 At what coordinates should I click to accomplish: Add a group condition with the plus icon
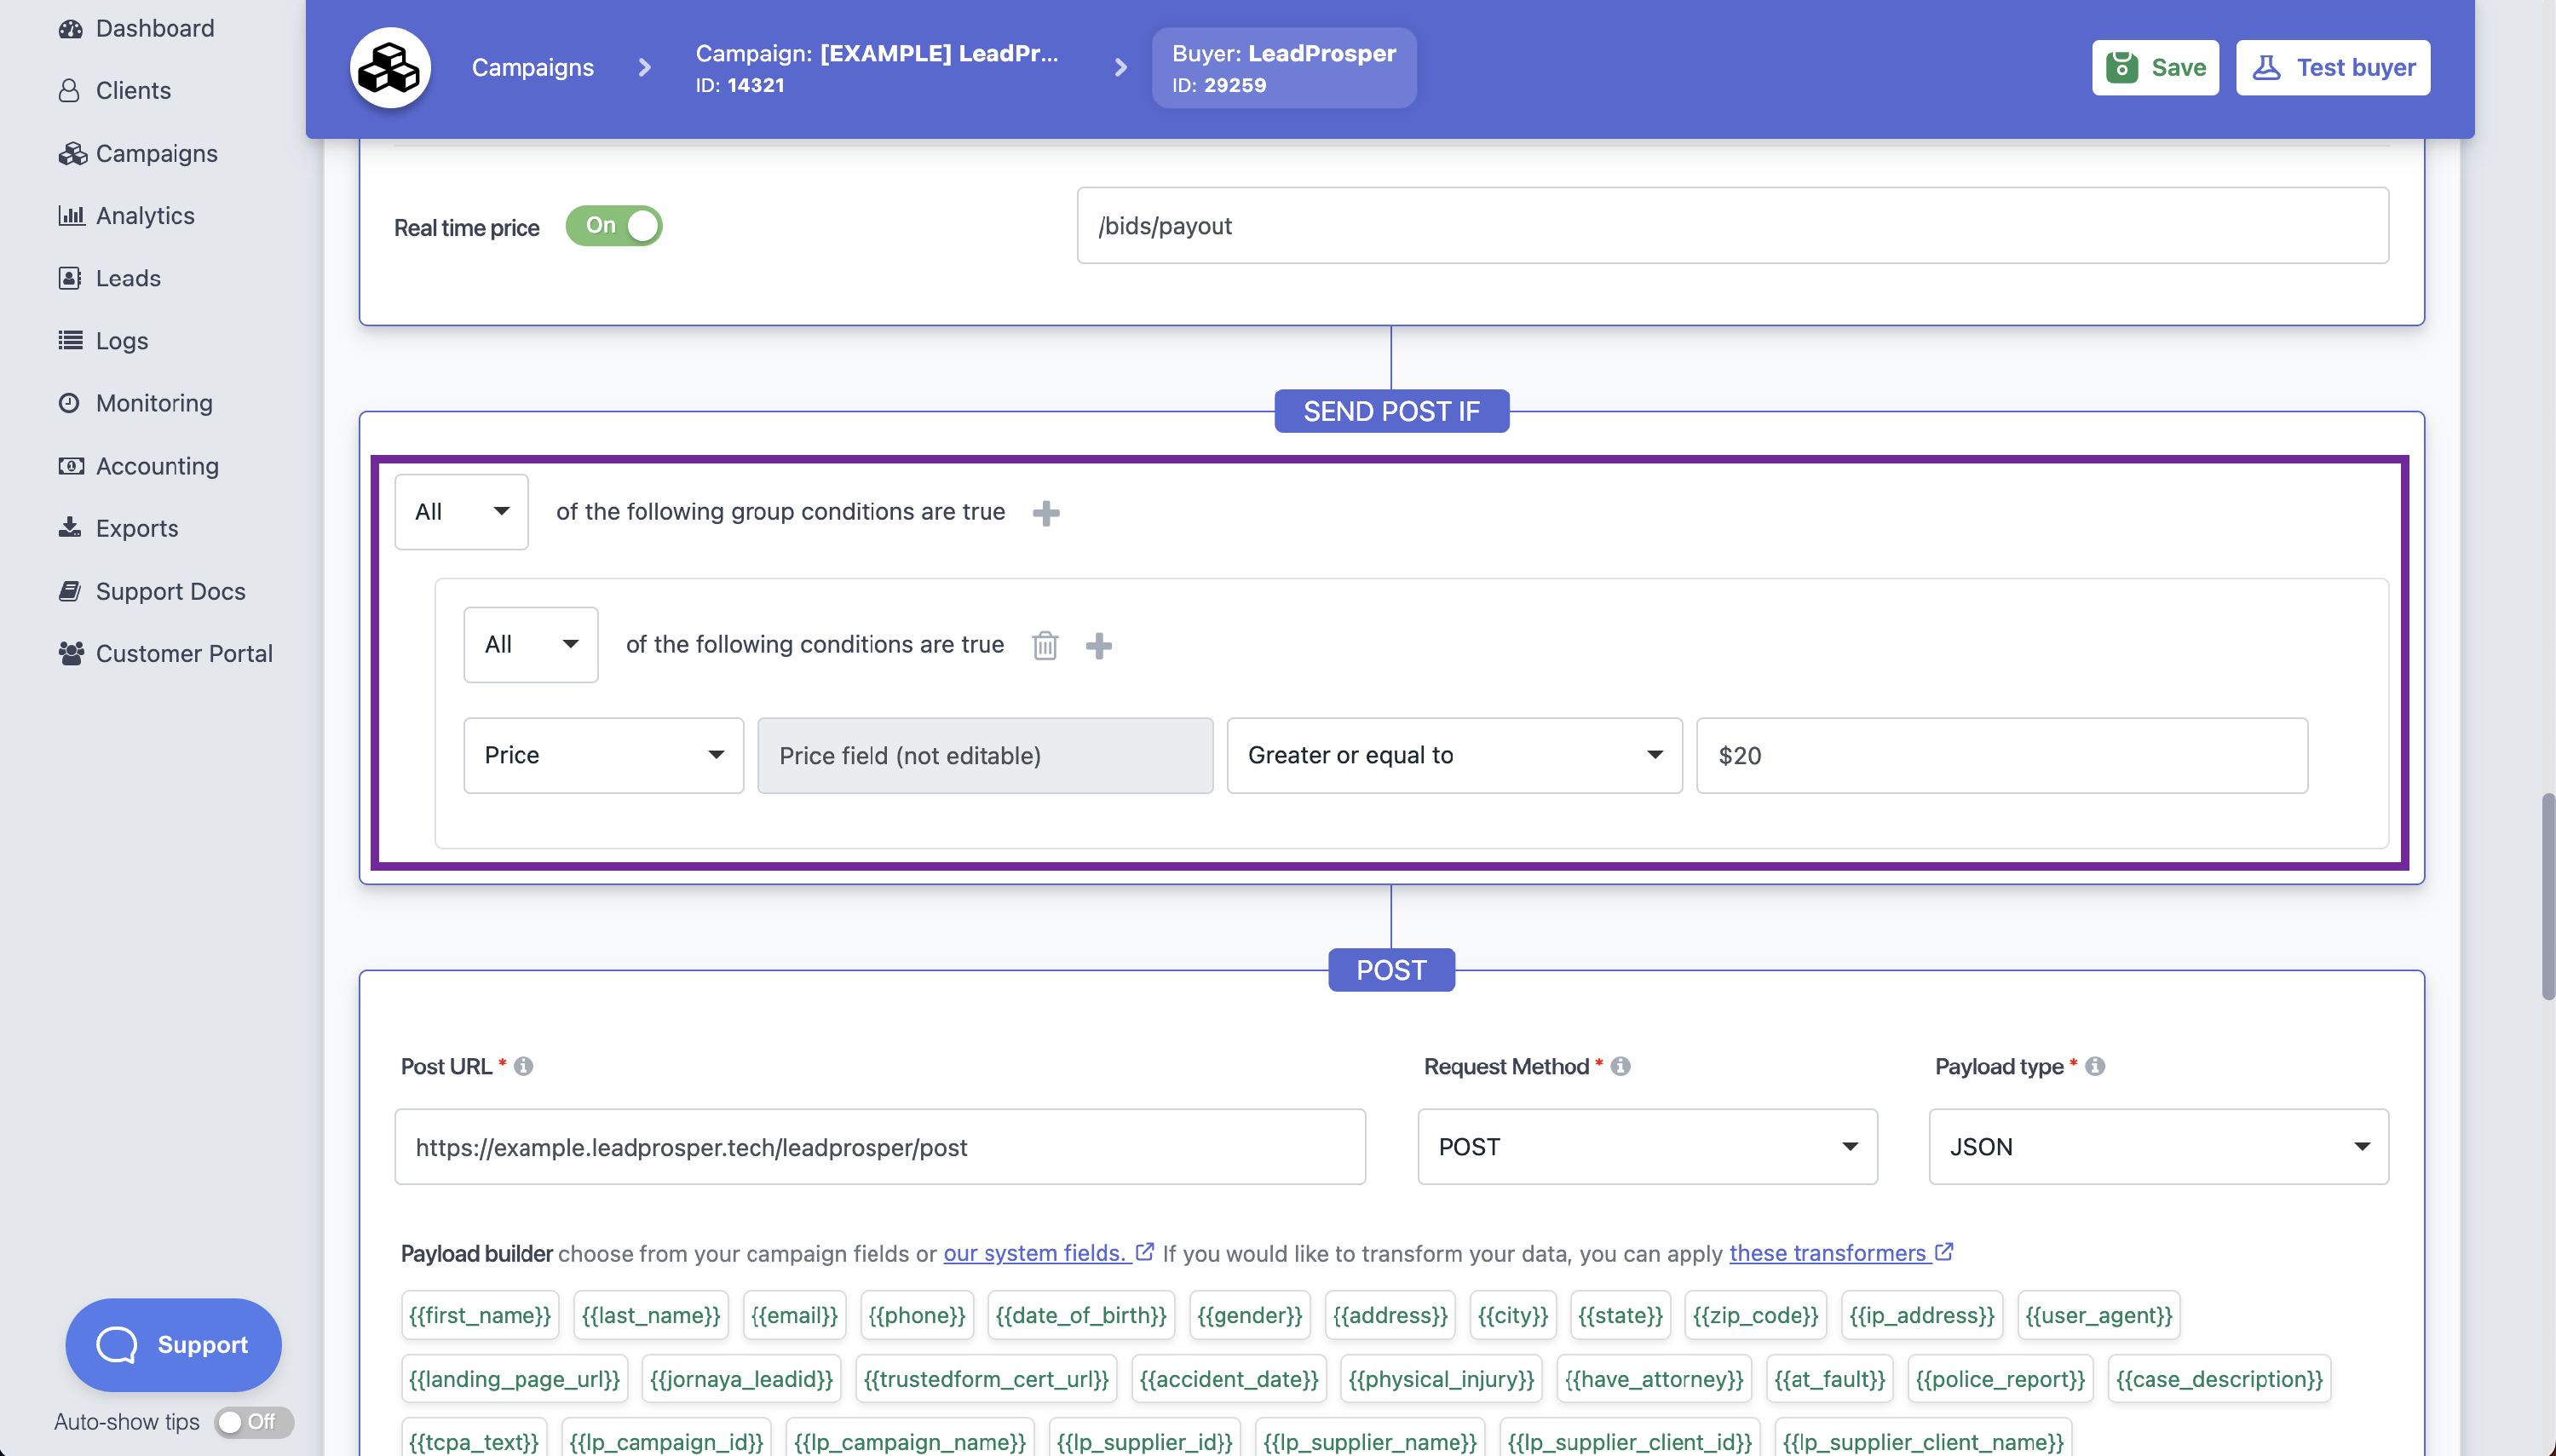click(x=1046, y=513)
